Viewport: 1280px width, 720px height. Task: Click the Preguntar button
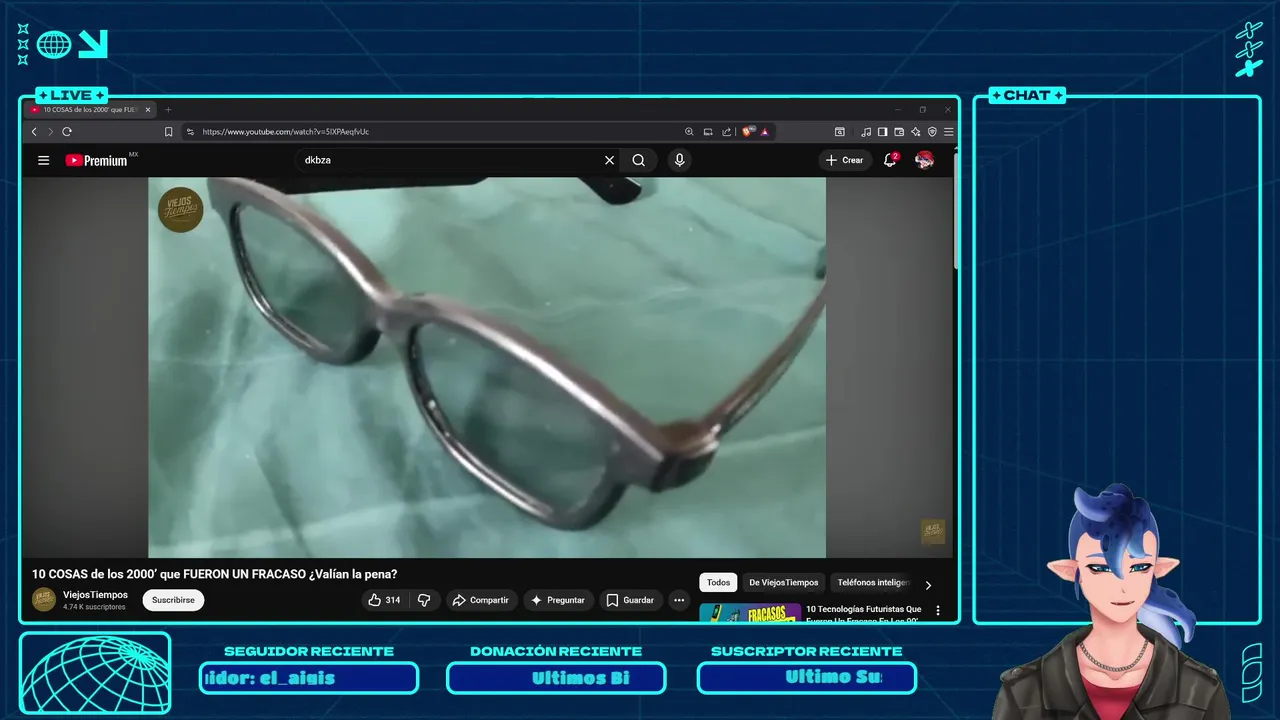pyautogui.click(x=558, y=600)
